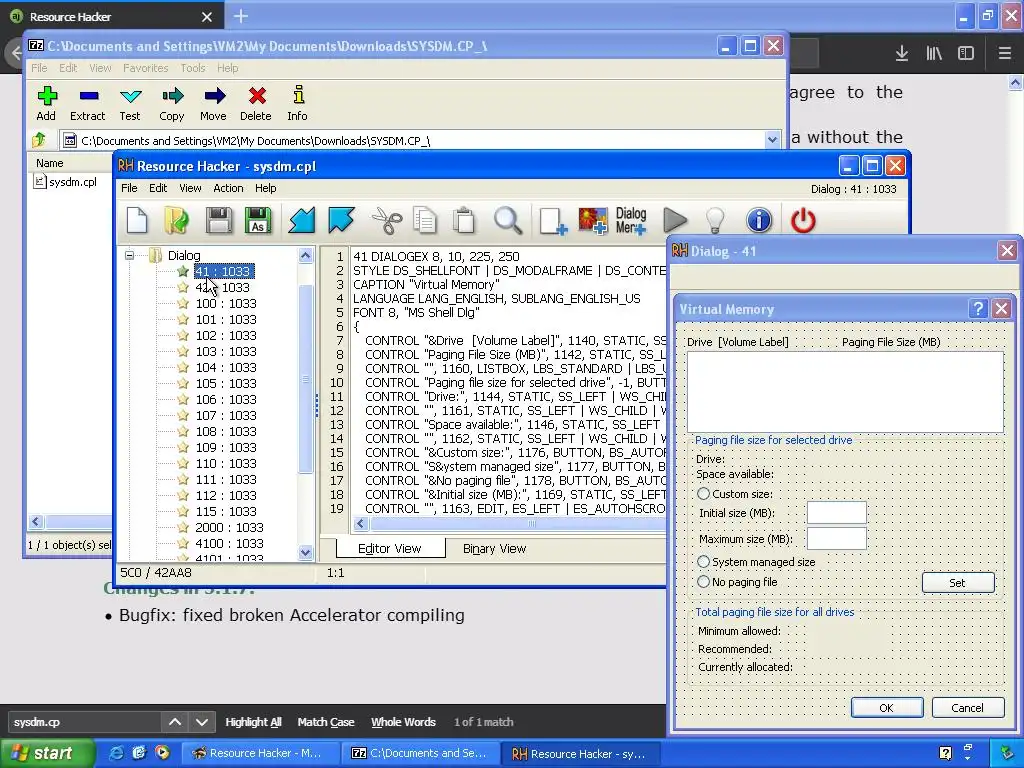
Task: Click the tree scrollbar down arrow
Action: click(x=305, y=552)
